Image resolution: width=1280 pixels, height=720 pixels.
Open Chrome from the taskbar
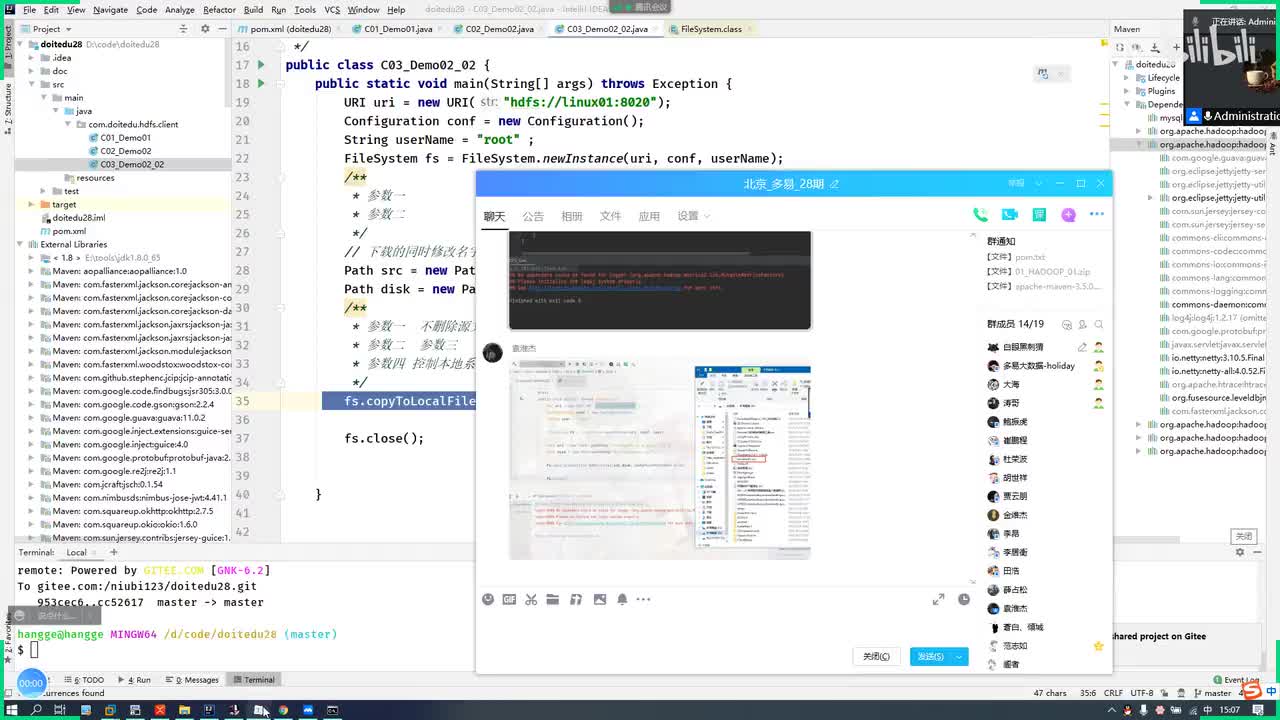pos(283,710)
